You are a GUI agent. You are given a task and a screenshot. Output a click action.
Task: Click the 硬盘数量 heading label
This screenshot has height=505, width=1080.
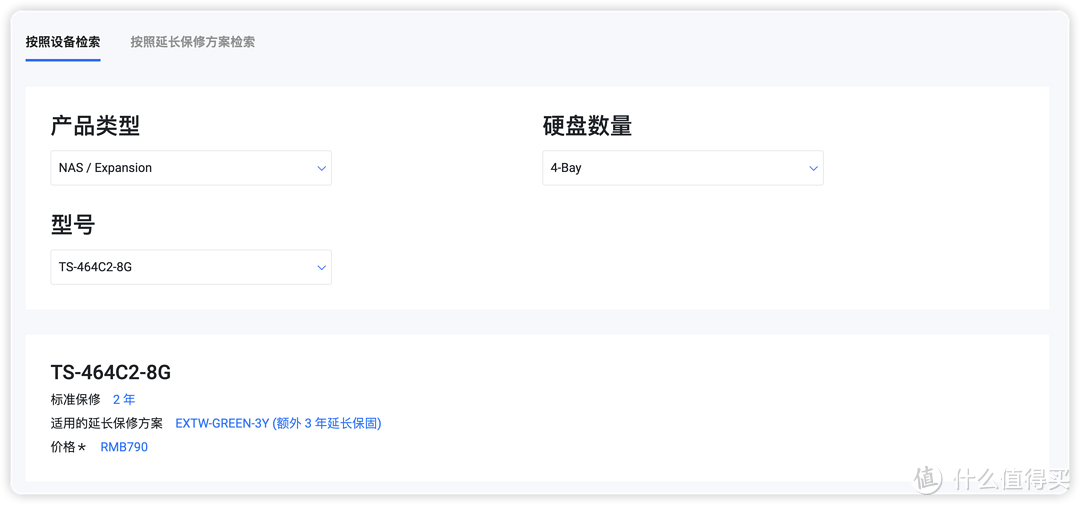click(587, 125)
